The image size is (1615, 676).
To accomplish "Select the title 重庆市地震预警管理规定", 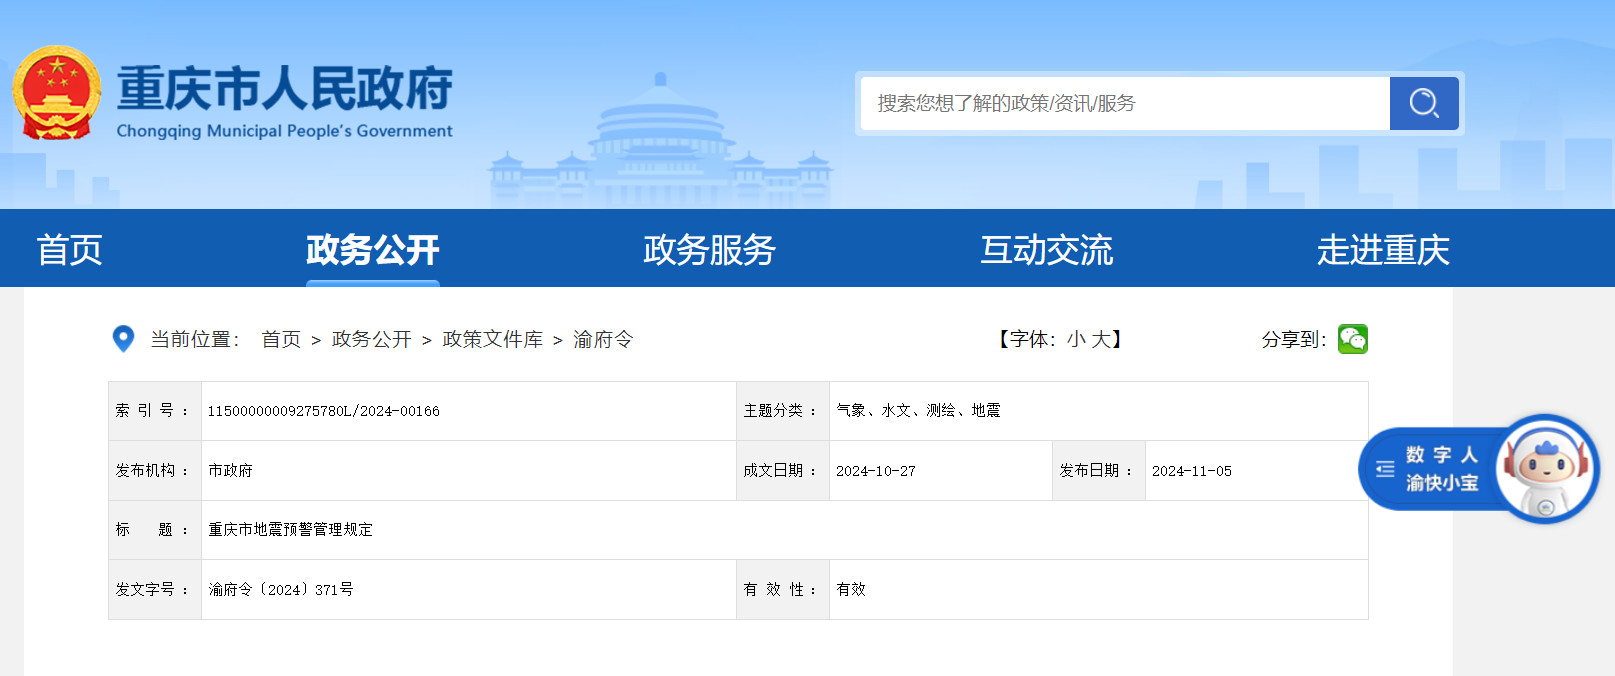I will coord(290,530).
